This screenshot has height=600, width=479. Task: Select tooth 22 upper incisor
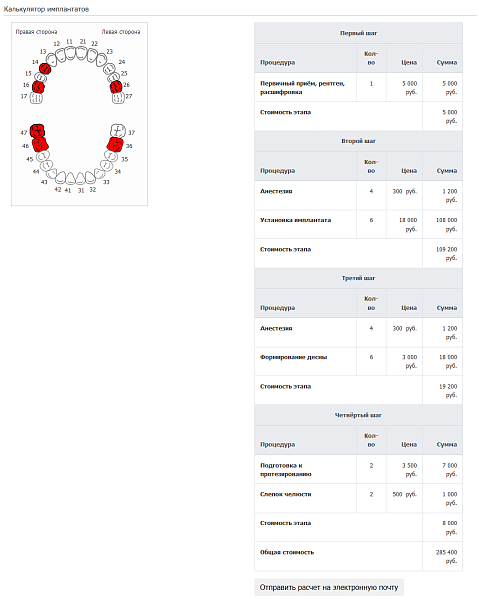pyautogui.click(x=93, y=55)
